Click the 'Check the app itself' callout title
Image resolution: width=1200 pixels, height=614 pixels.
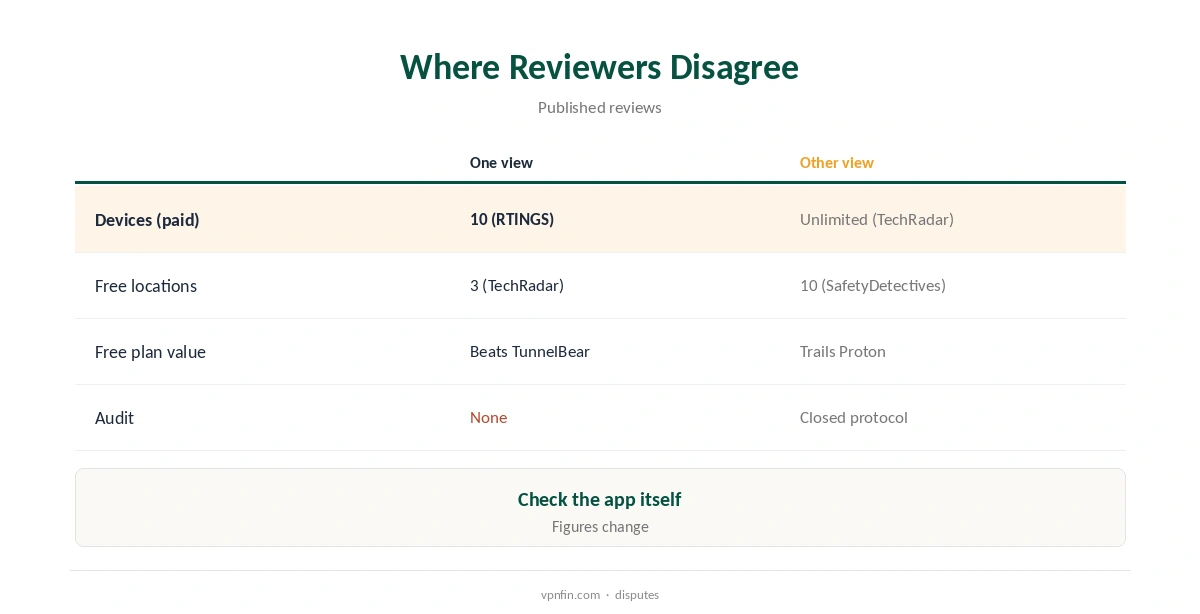coord(600,499)
